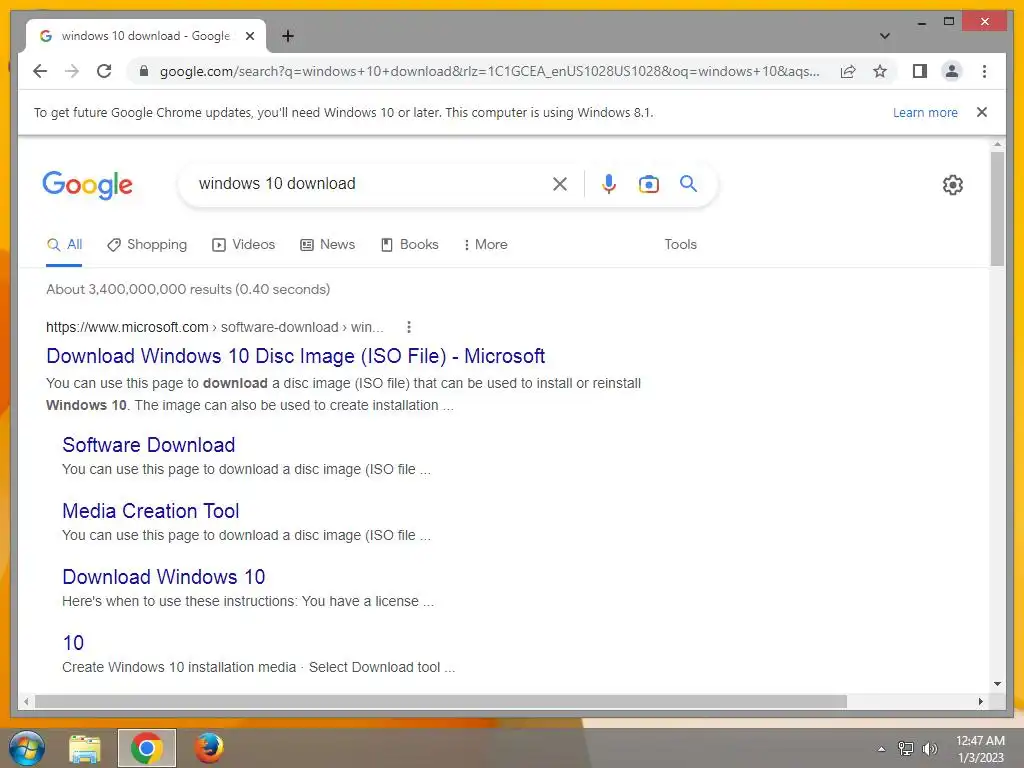Click the horizontal scrollbar right arrow
1024x768 pixels.
point(980,701)
